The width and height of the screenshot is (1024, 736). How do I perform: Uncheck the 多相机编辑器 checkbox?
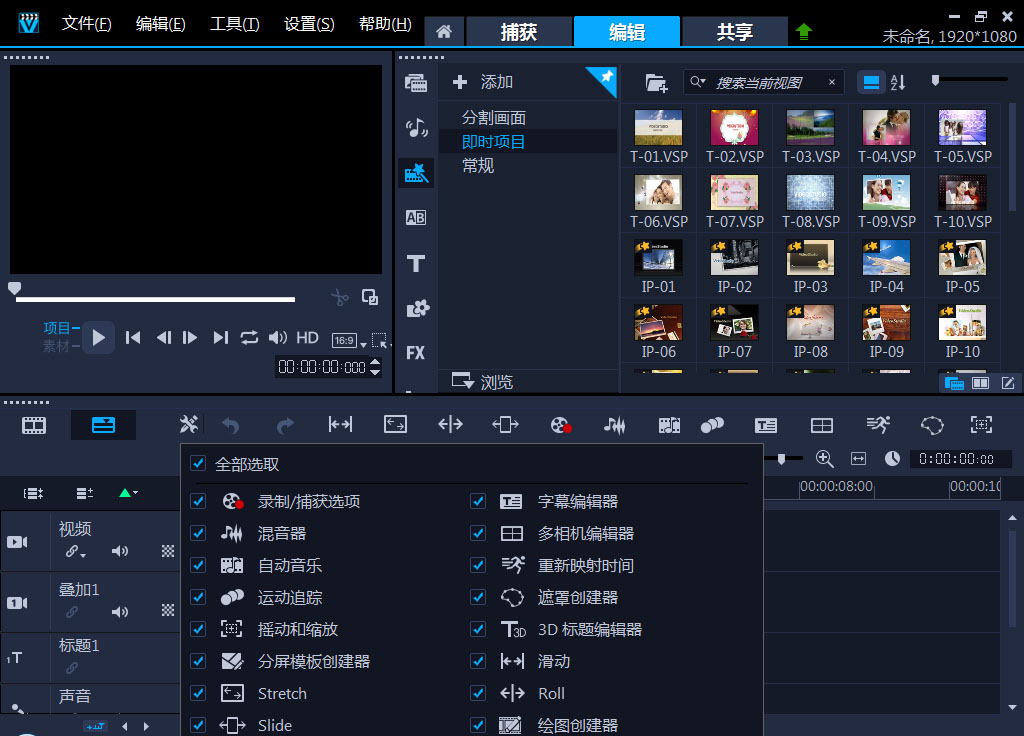pyautogui.click(x=478, y=533)
